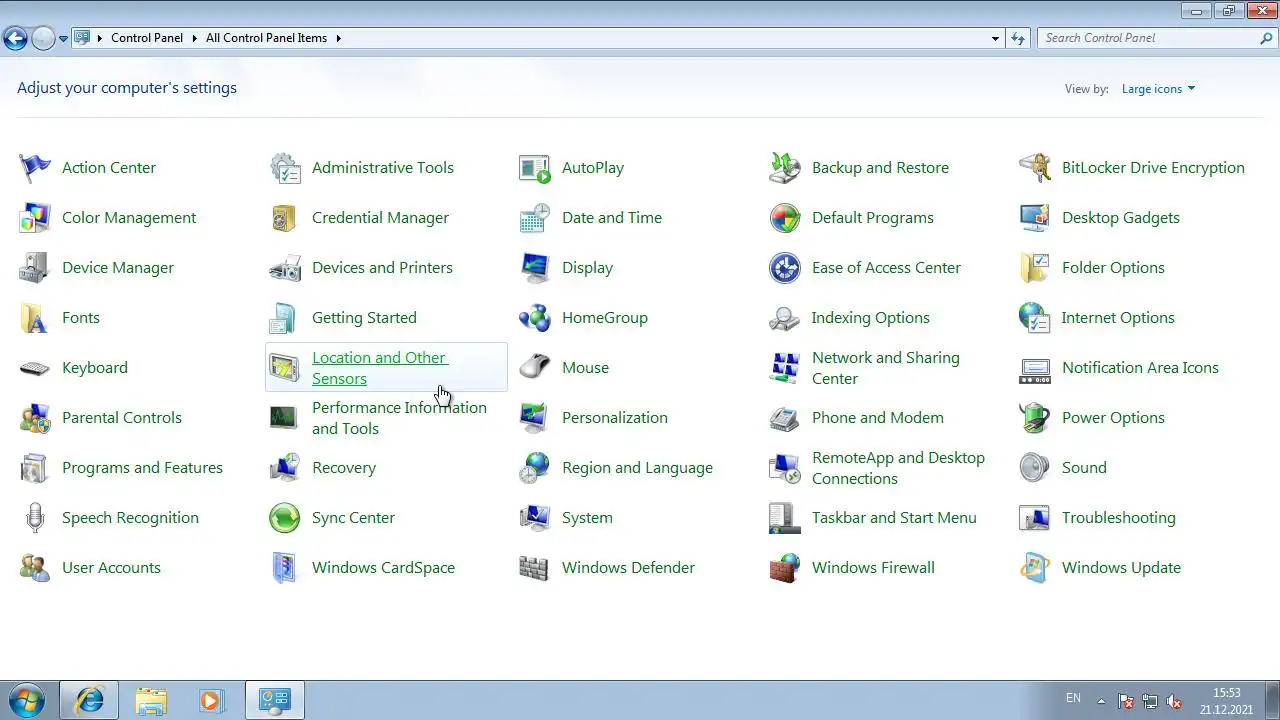Show hidden tray icons arrow

[x=1101, y=700]
